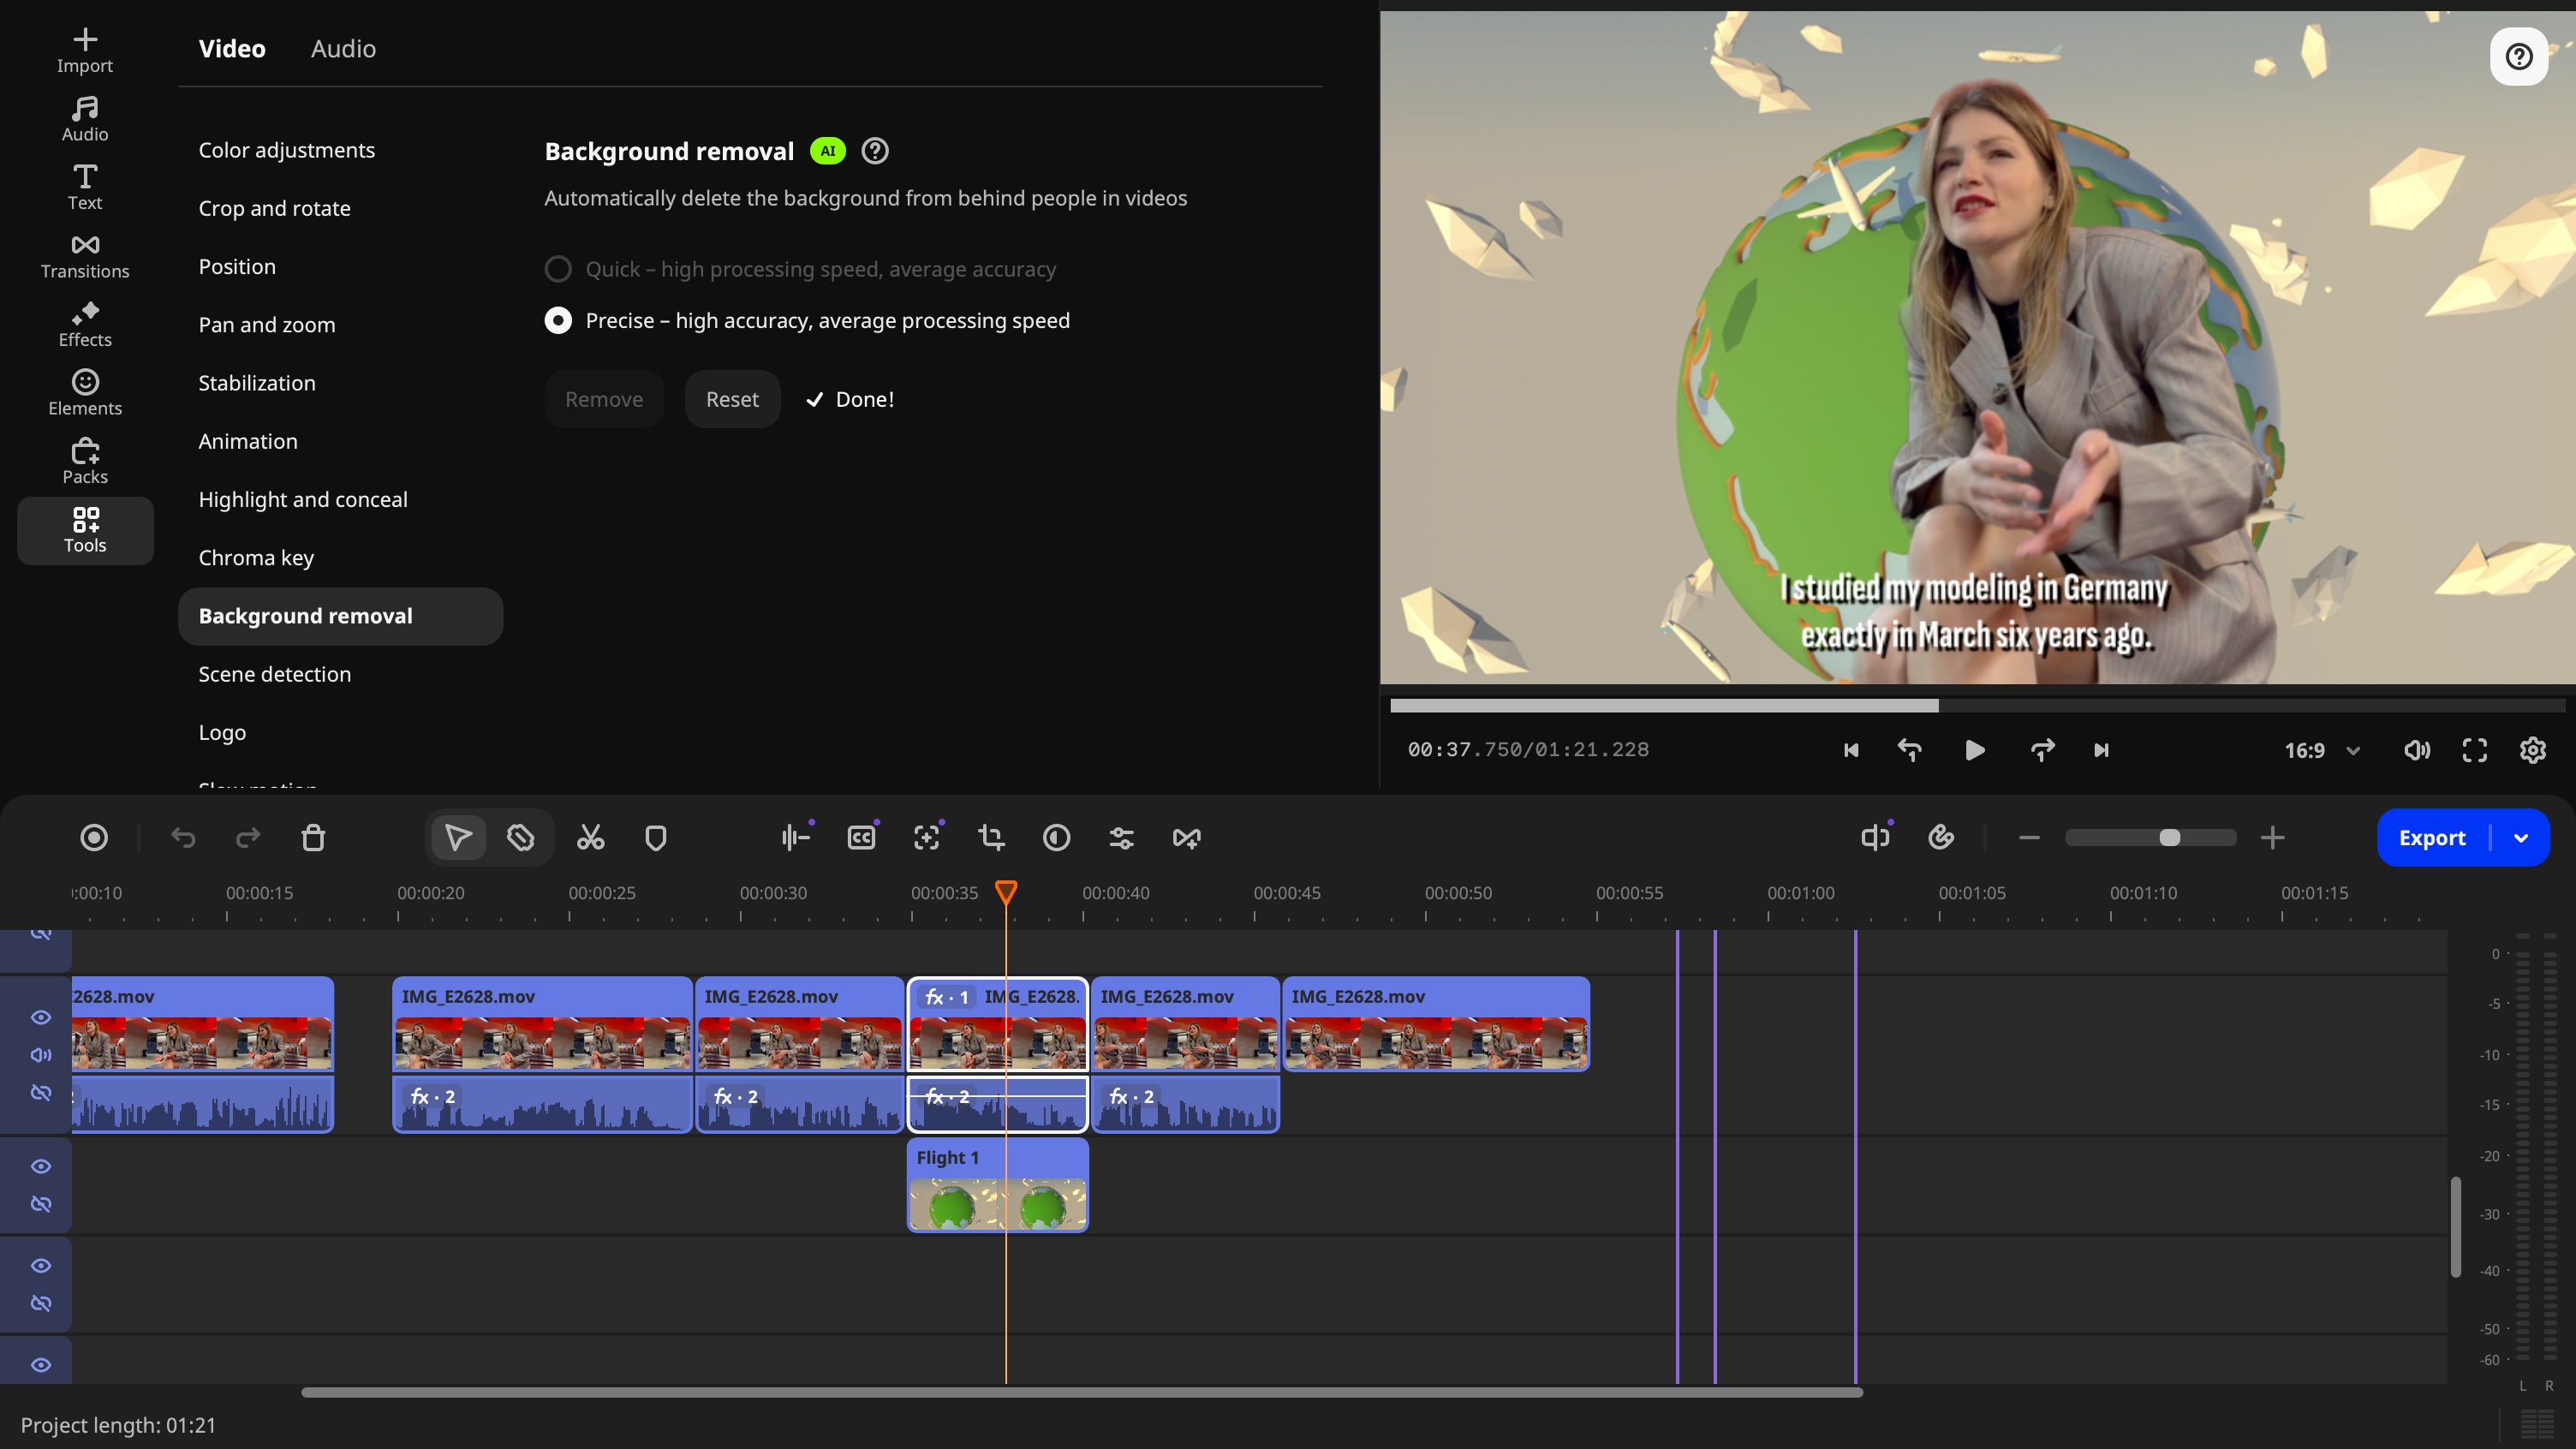
Task: Zoom out timeline with minus button
Action: 2029,837
